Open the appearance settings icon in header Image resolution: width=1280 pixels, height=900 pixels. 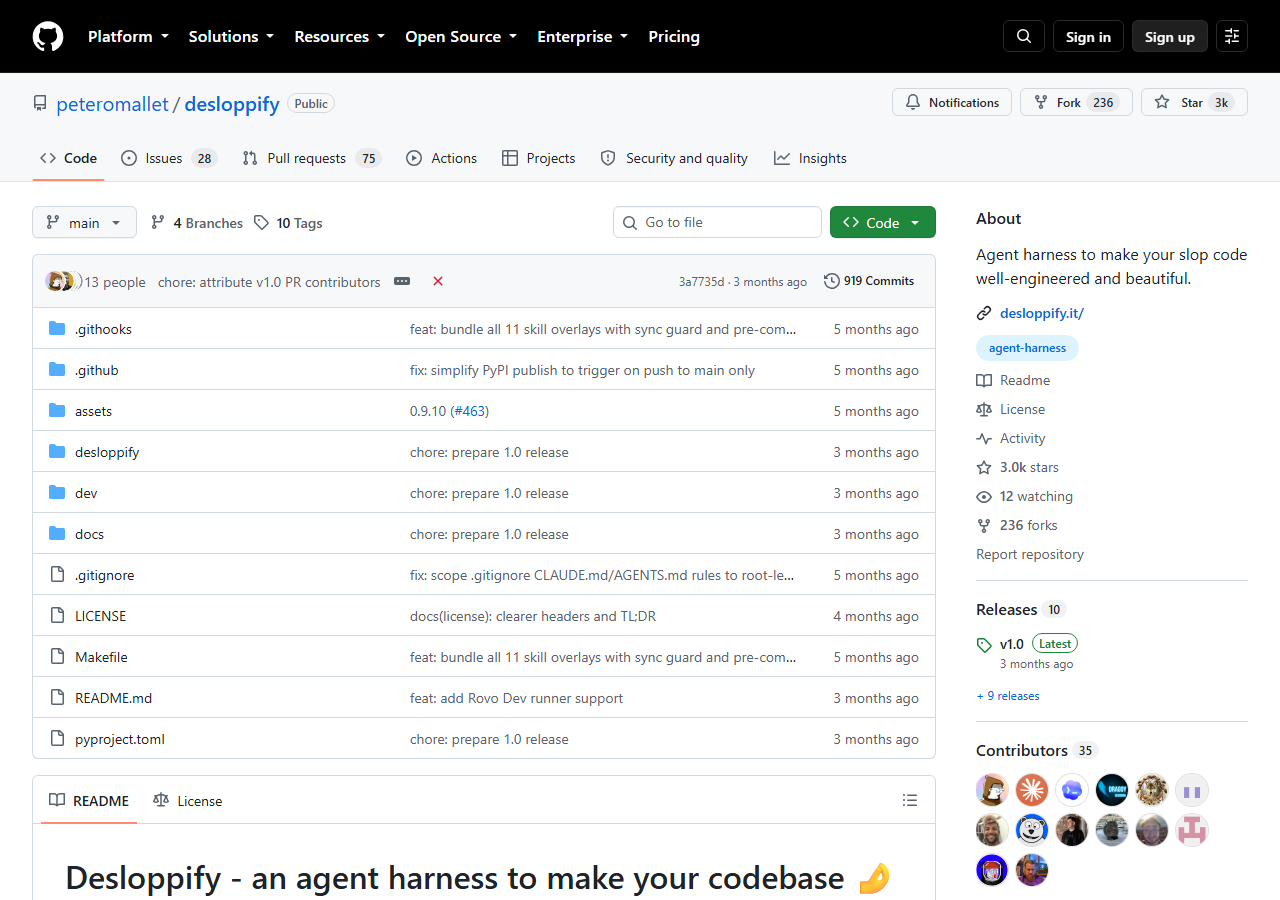[x=1232, y=37]
